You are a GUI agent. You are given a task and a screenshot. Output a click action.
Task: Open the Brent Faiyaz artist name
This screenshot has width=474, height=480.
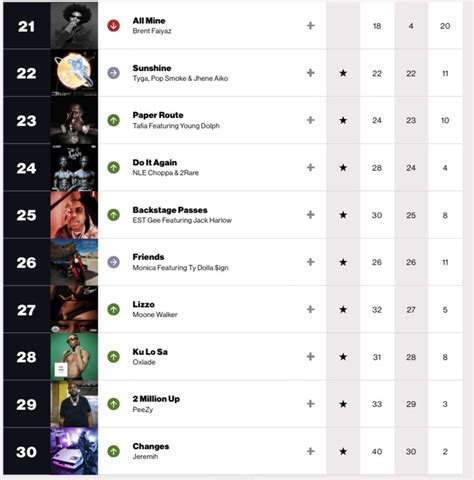pyautogui.click(x=152, y=31)
